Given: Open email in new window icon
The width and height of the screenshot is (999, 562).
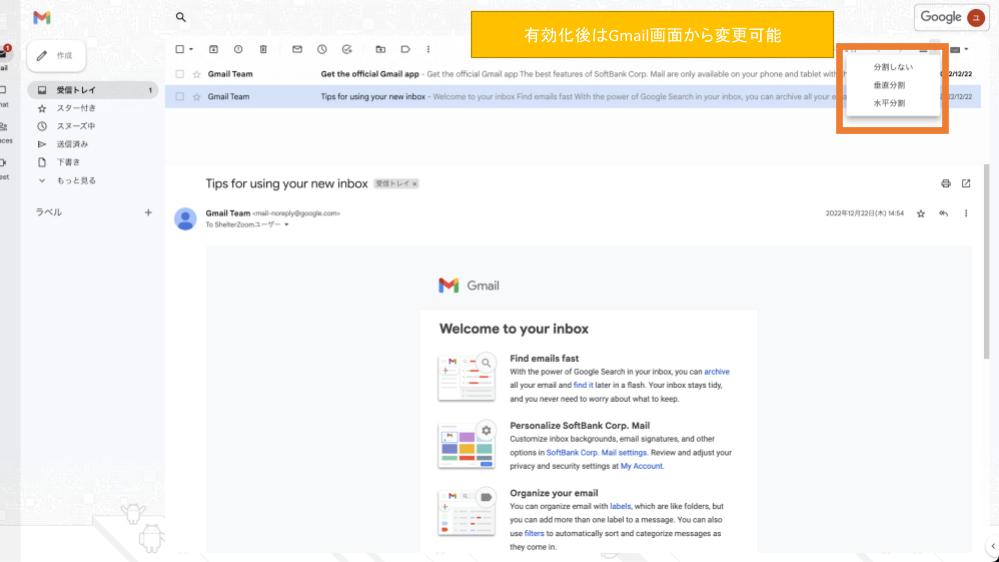Looking at the screenshot, I should 966,184.
